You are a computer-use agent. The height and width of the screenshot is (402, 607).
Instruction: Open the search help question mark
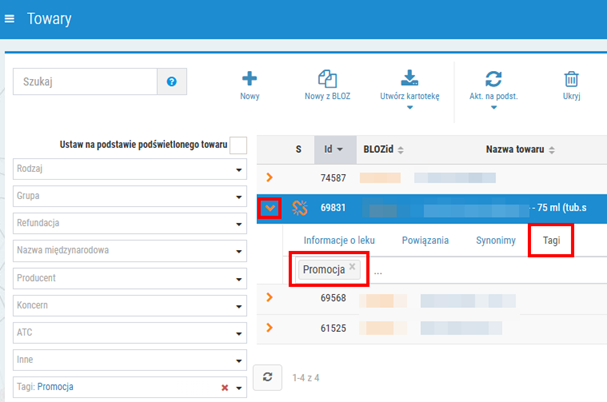tap(172, 82)
